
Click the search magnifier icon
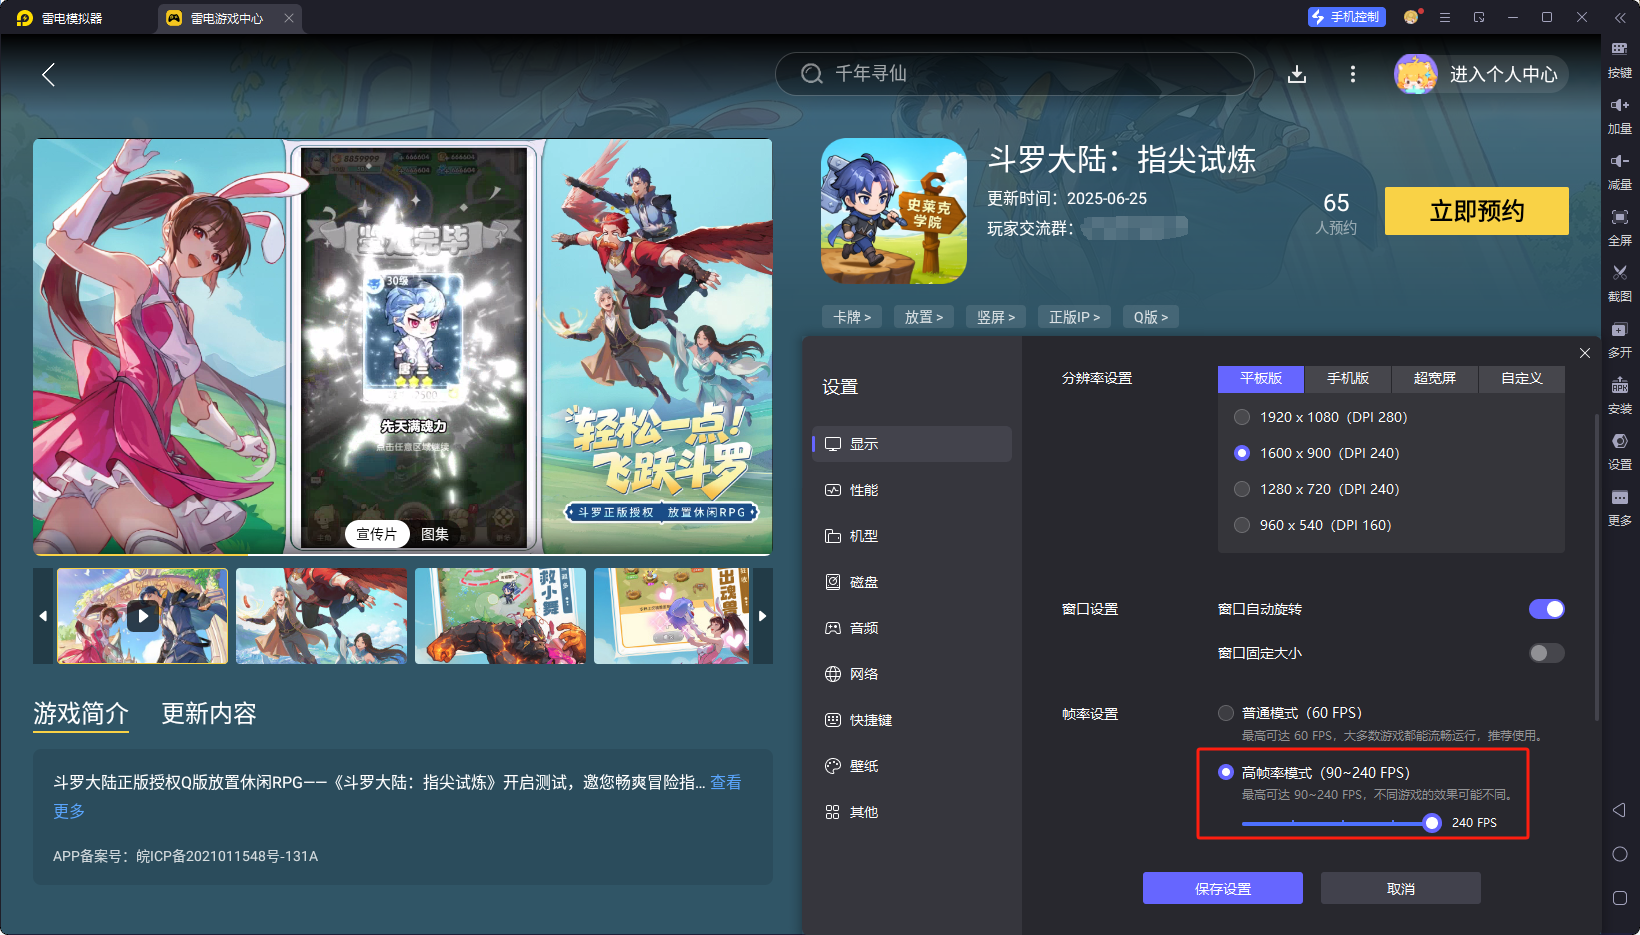point(811,74)
